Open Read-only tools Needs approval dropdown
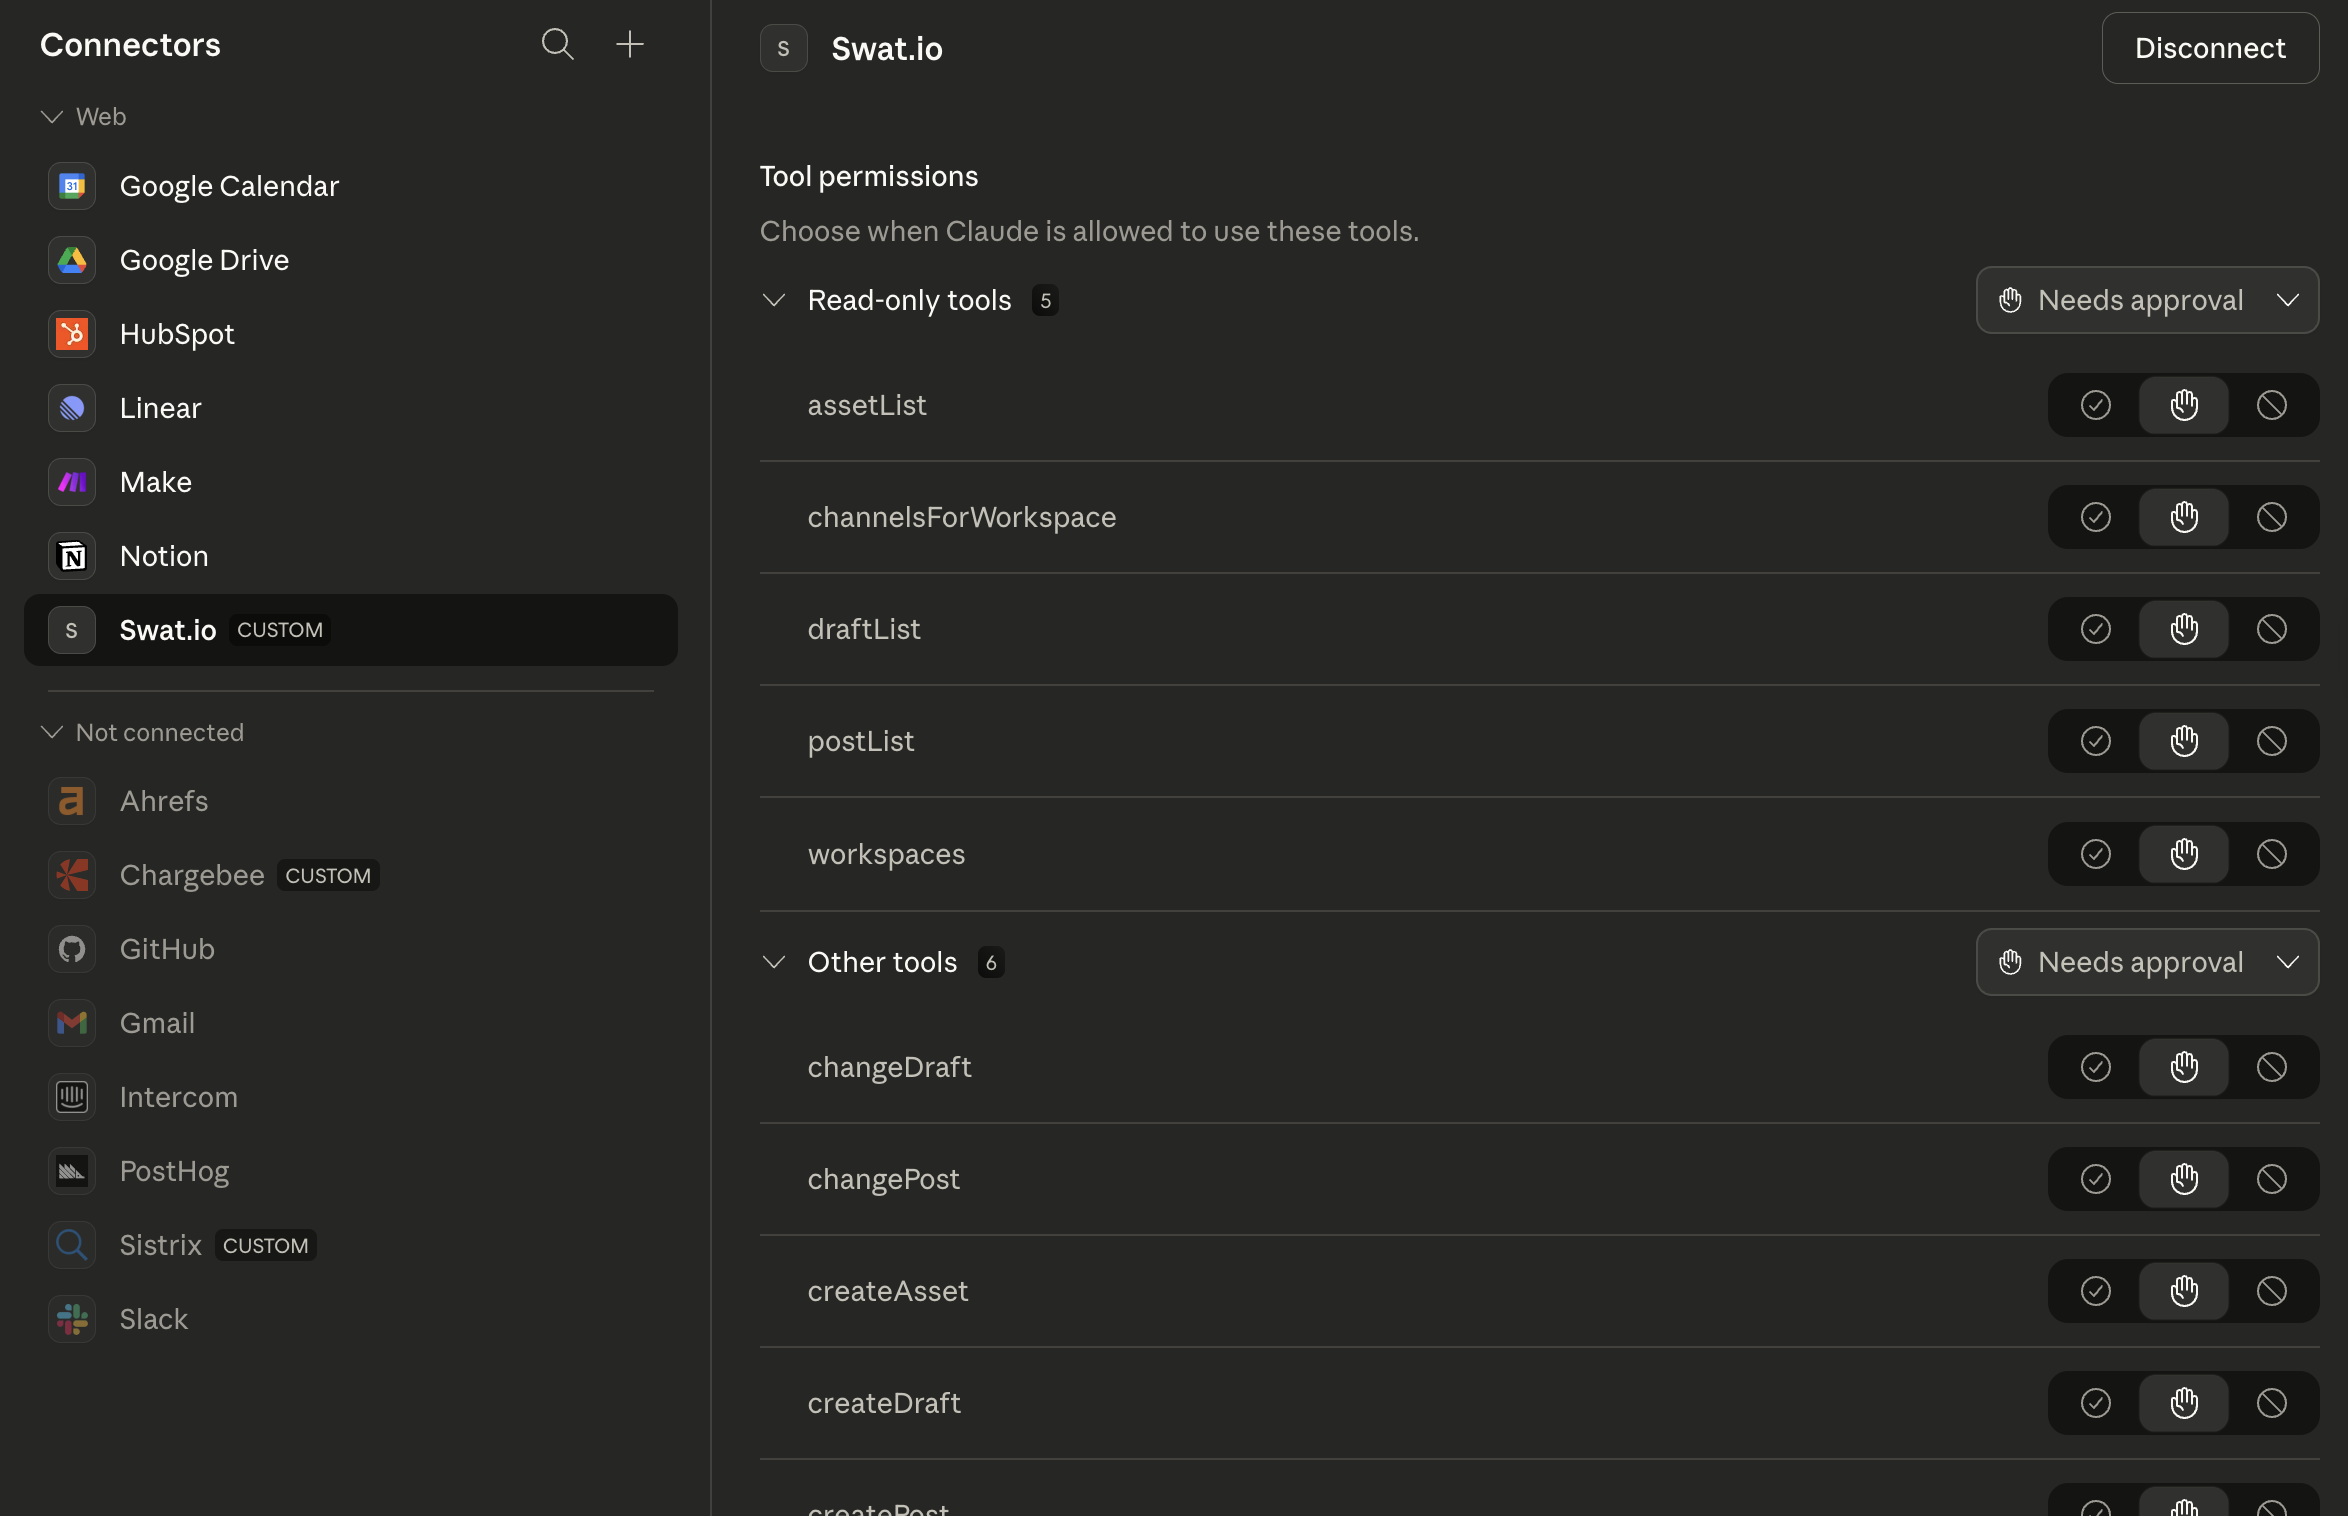This screenshot has width=2348, height=1516. 2147,300
